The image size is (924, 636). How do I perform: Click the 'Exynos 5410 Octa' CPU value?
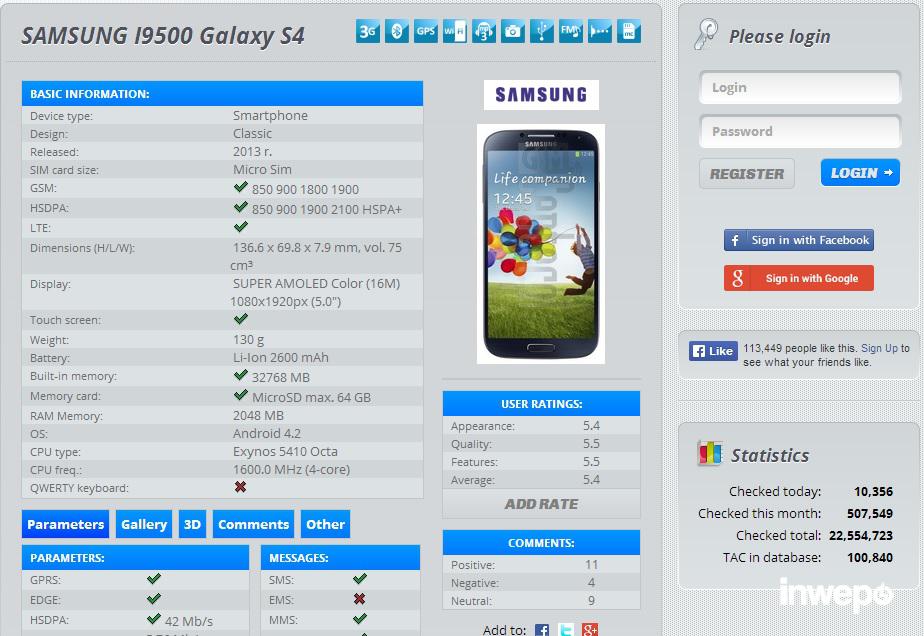pos(285,452)
